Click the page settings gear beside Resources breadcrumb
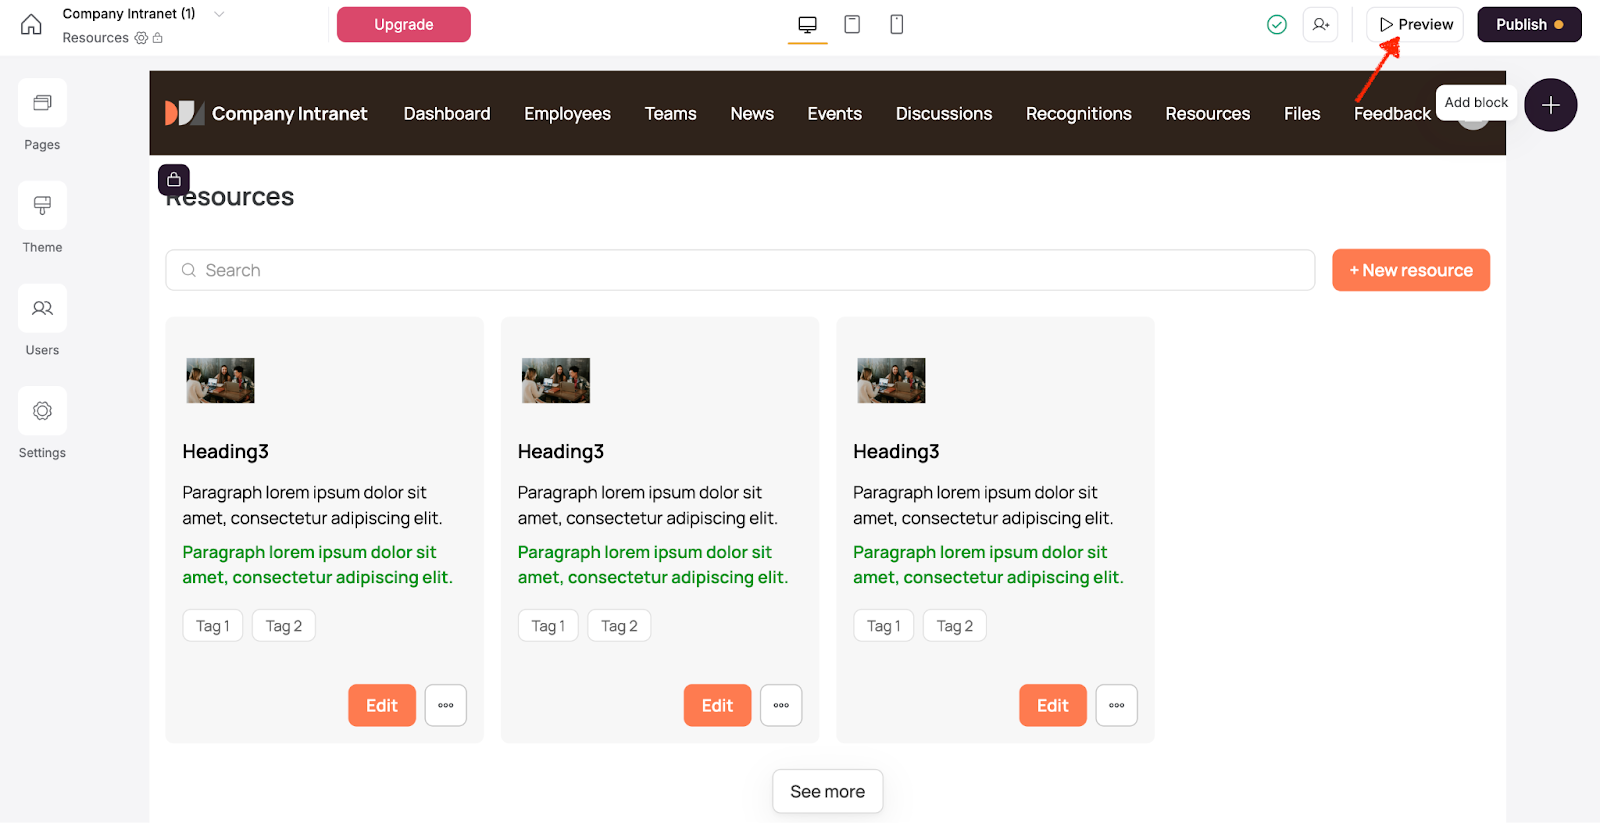The height and width of the screenshot is (823, 1600). coord(141,38)
